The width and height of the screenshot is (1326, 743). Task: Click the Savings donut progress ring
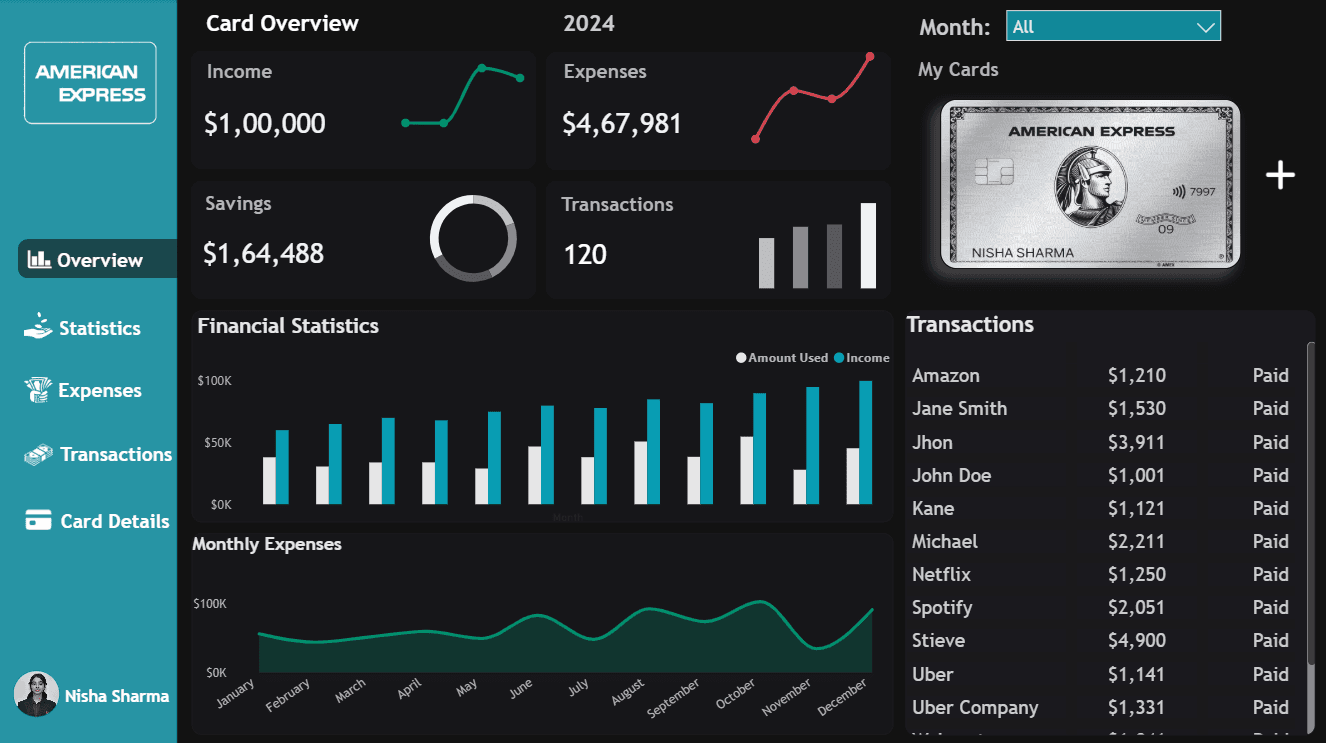pyautogui.click(x=473, y=239)
